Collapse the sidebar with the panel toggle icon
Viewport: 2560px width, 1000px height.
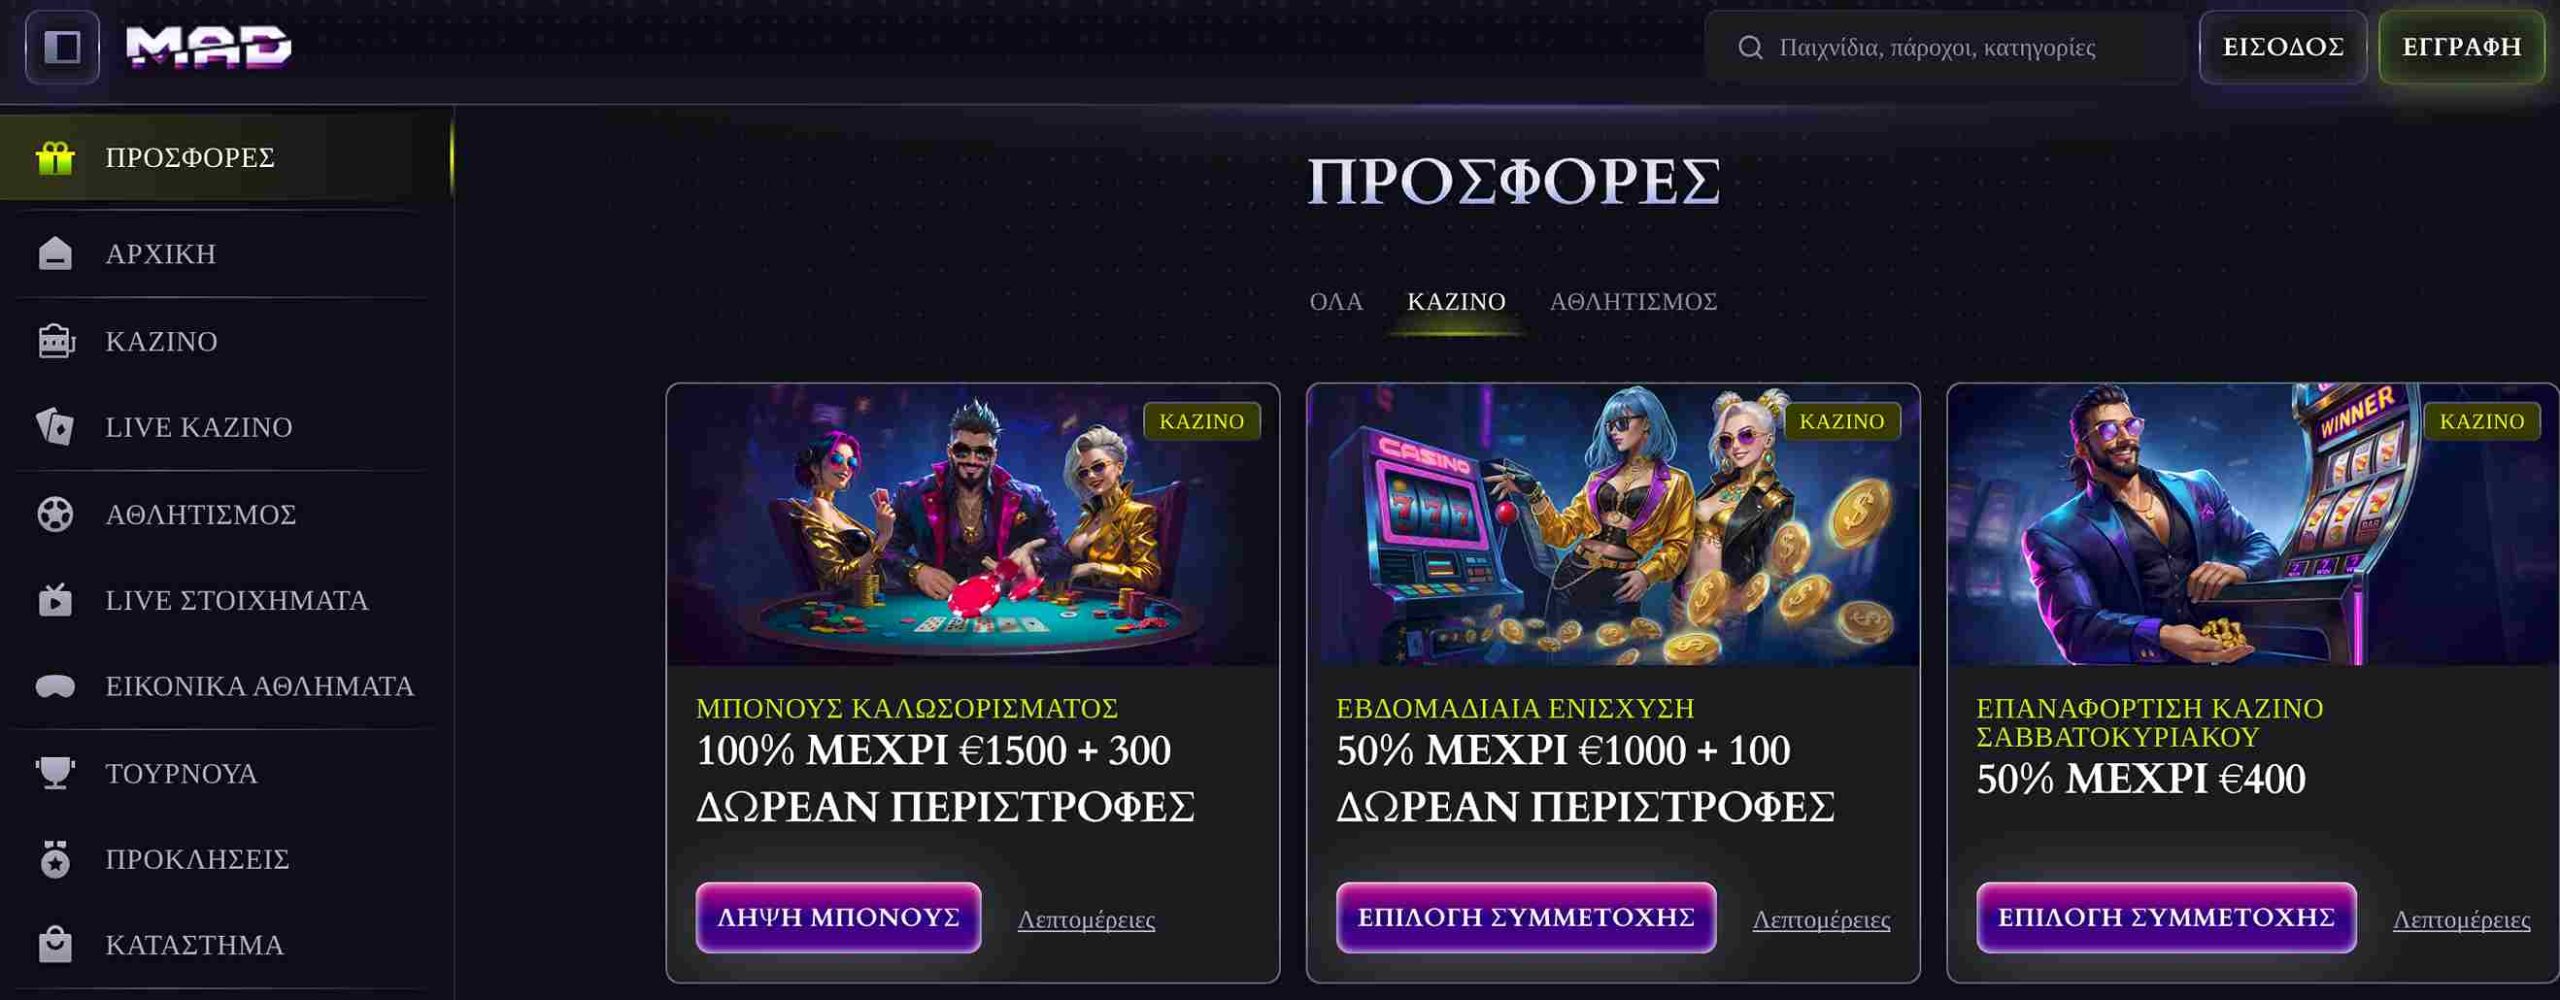click(x=62, y=47)
